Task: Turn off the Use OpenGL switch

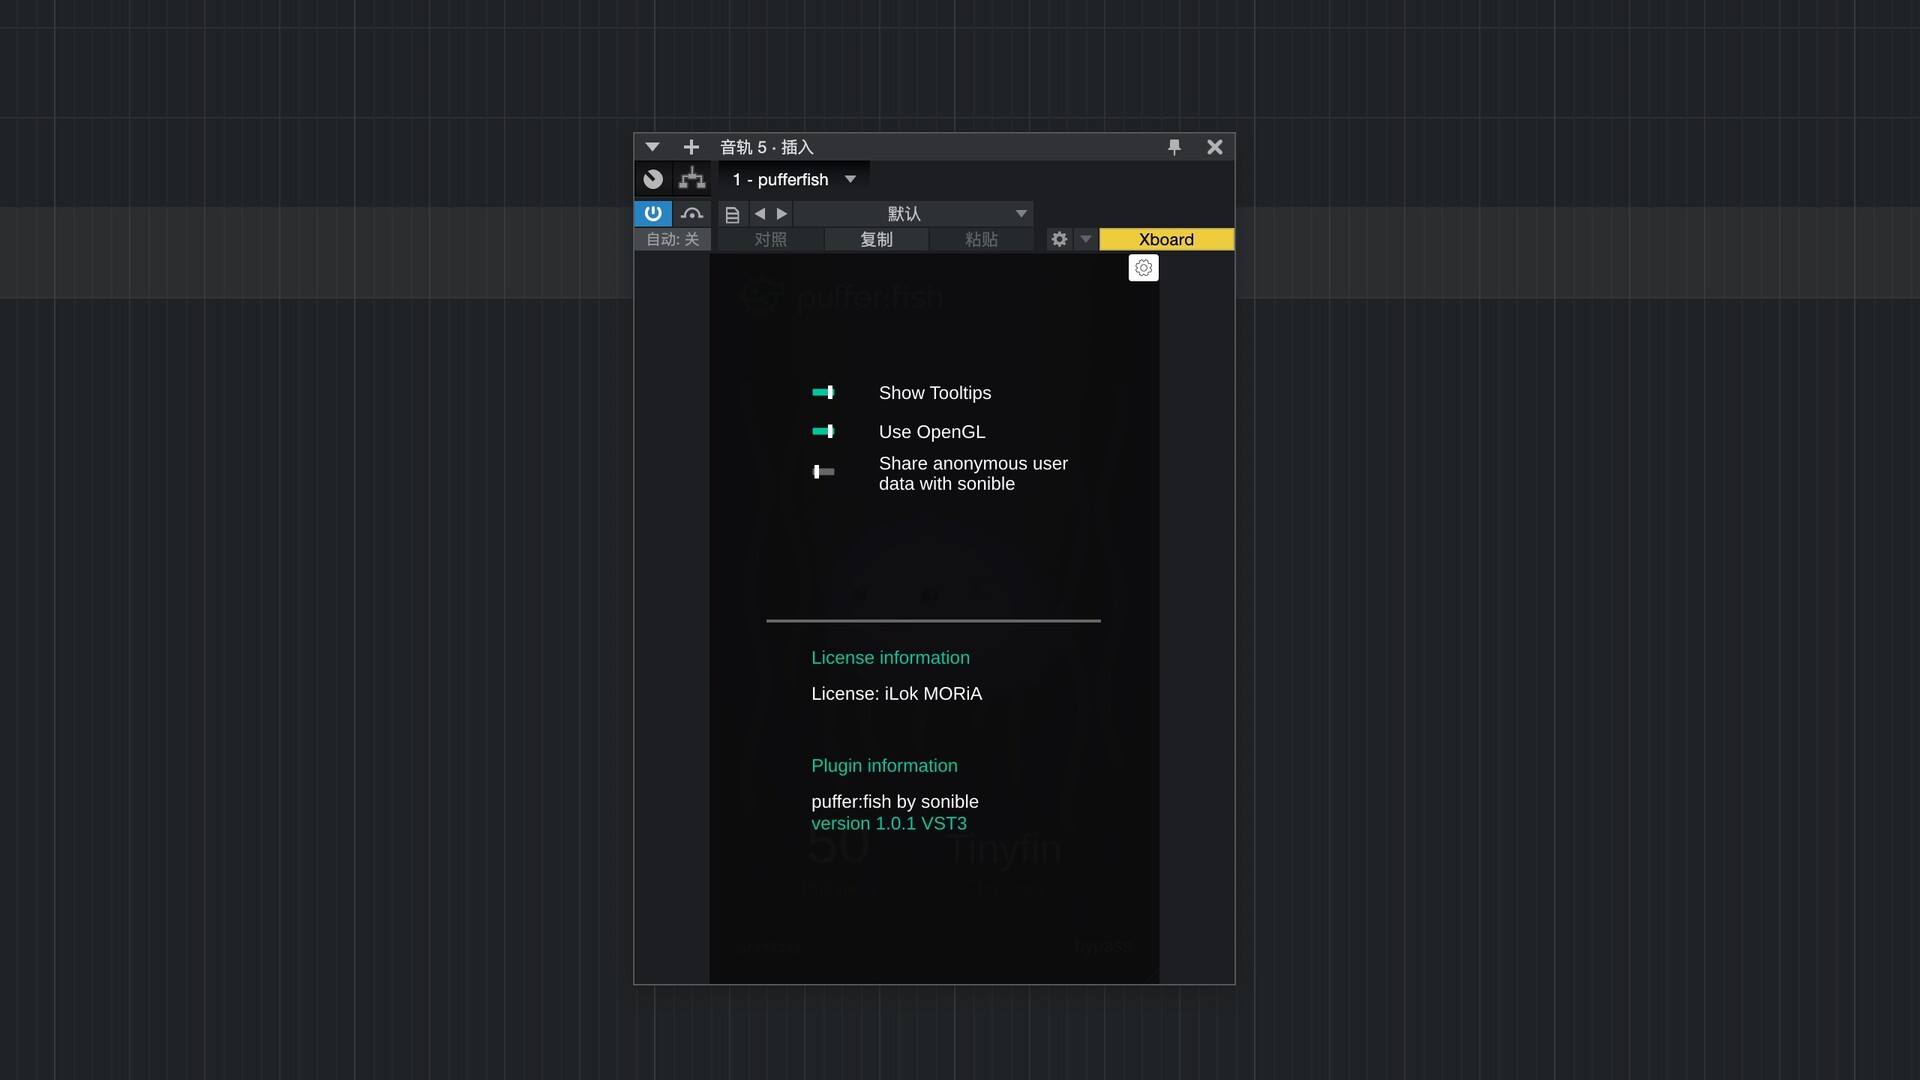Action: click(823, 431)
